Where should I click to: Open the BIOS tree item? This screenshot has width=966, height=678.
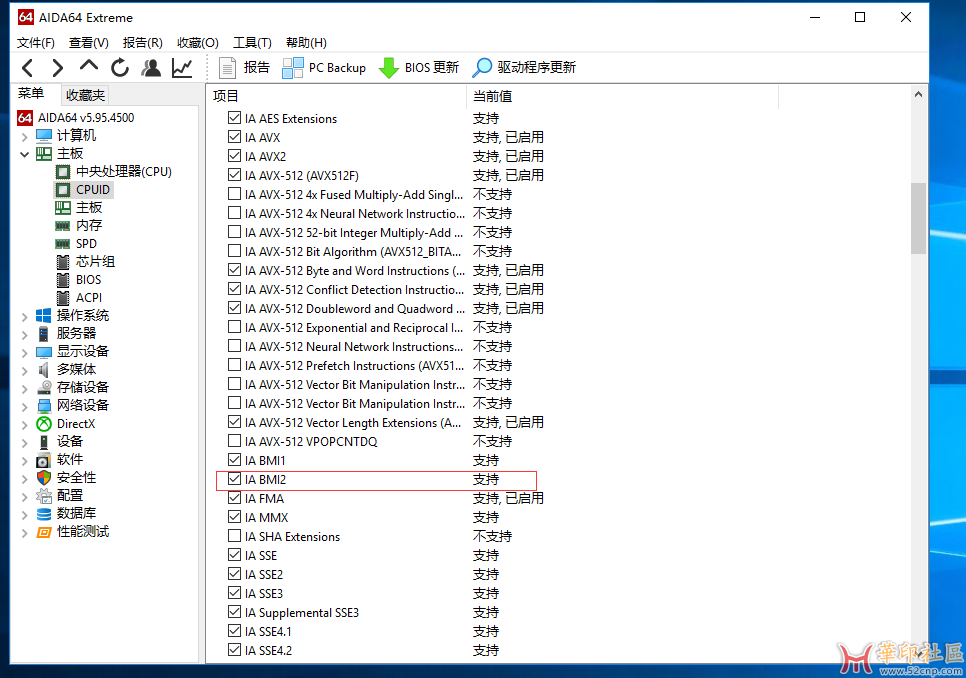pyautogui.click(x=79, y=280)
